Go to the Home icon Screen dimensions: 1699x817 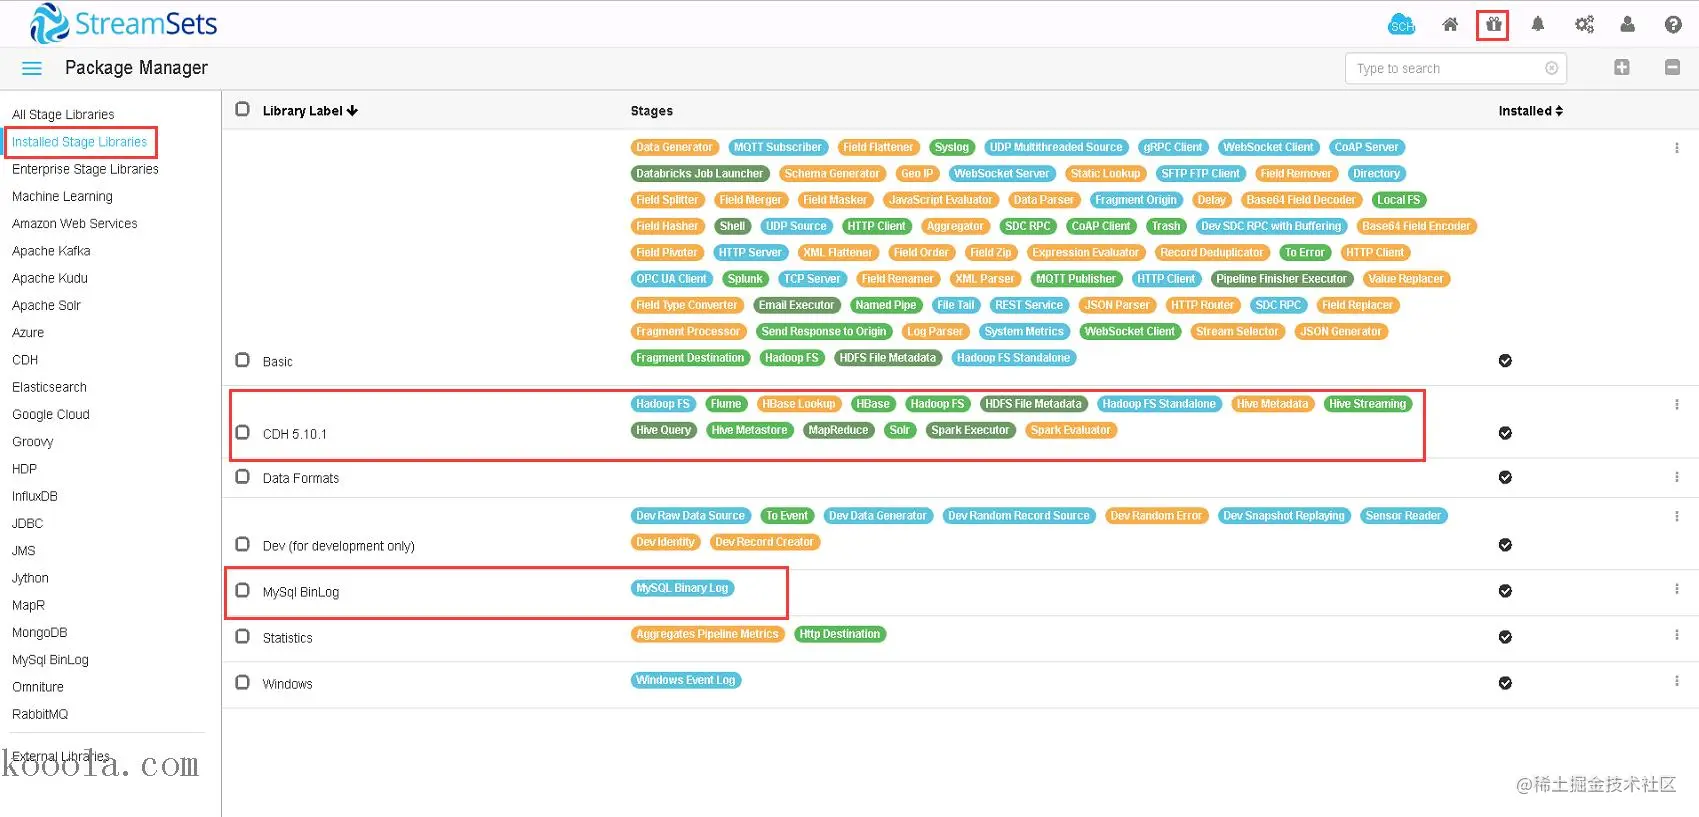click(x=1450, y=25)
